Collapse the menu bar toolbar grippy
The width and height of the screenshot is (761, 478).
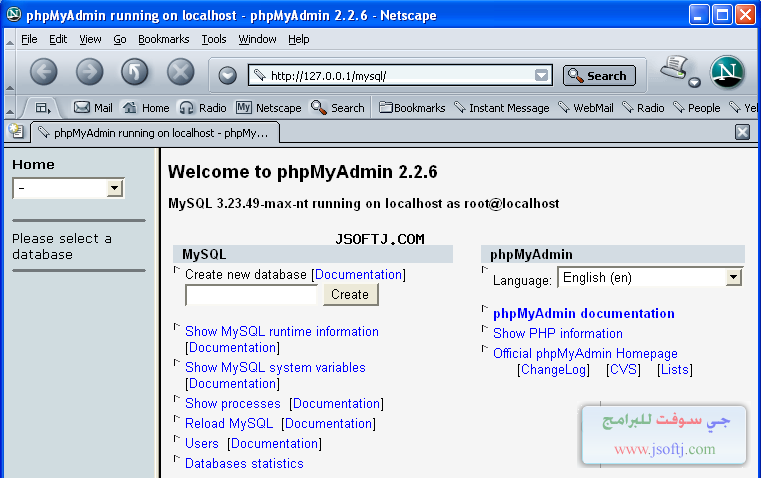tap(10, 40)
